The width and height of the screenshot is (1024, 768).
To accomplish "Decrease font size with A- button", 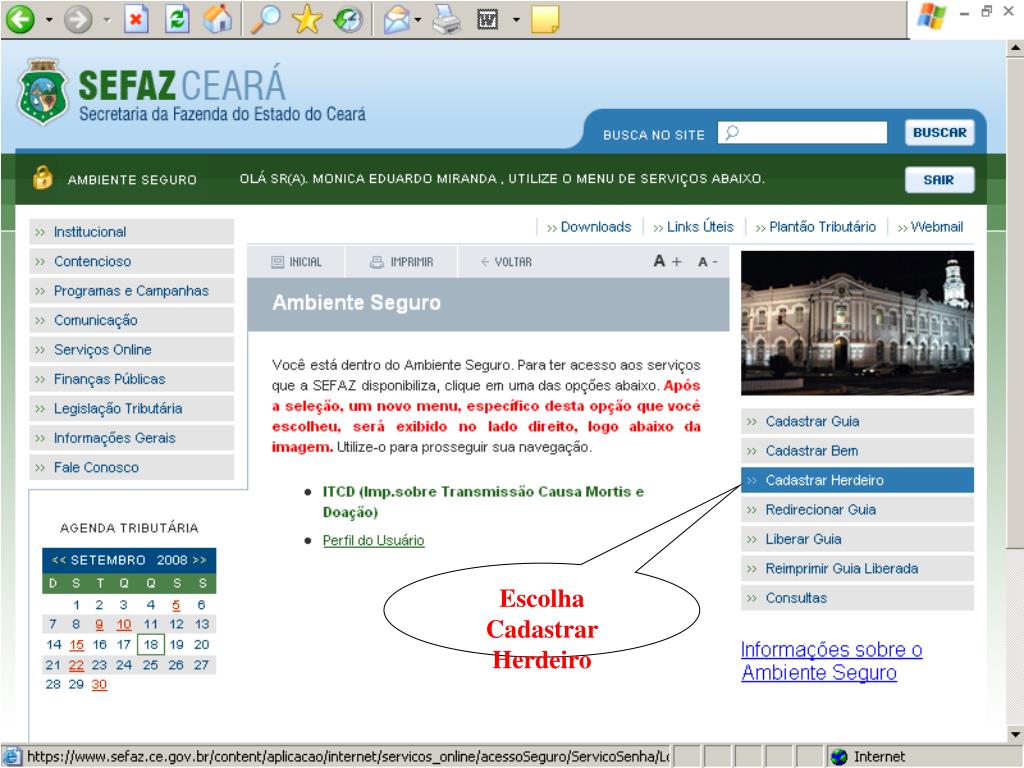I will (x=707, y=262).
